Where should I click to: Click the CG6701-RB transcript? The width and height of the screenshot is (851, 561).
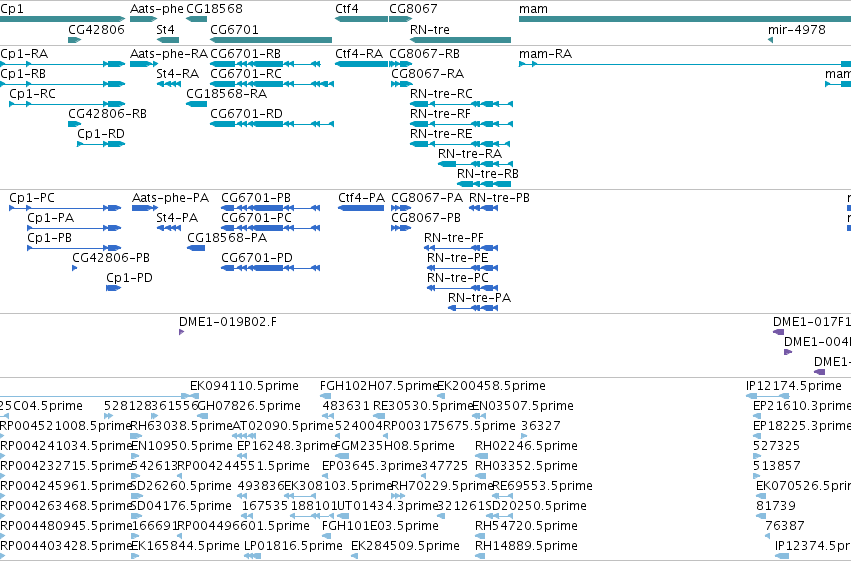click(265, 64)
